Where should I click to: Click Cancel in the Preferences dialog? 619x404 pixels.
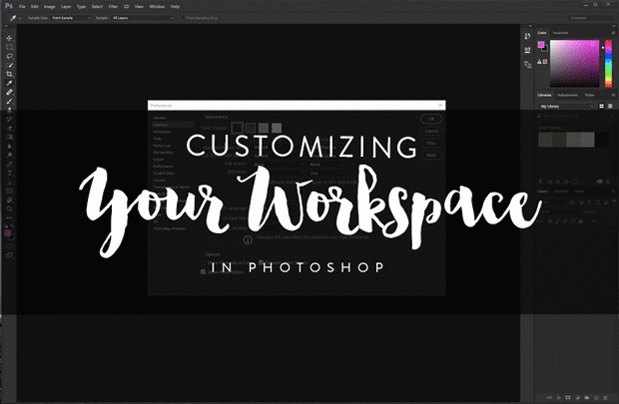[431, 131]
